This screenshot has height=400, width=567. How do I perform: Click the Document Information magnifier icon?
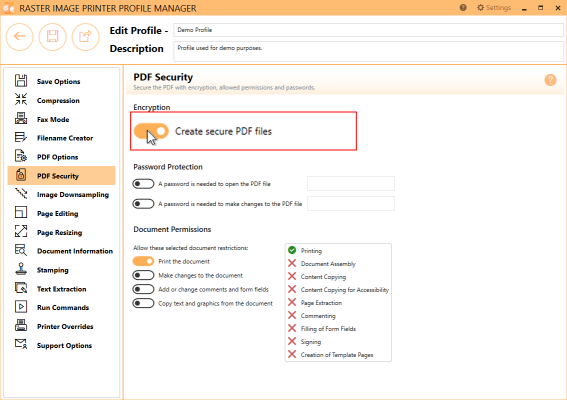[21, 250]
